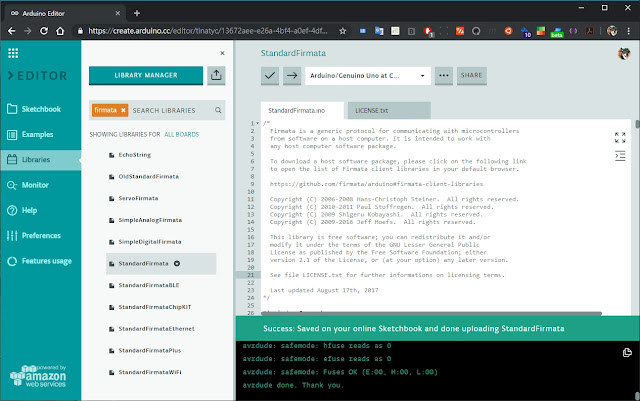The image size is (640, 401).
Task: Select Libraries in the sidebar
Action: [x=40, y=160]
